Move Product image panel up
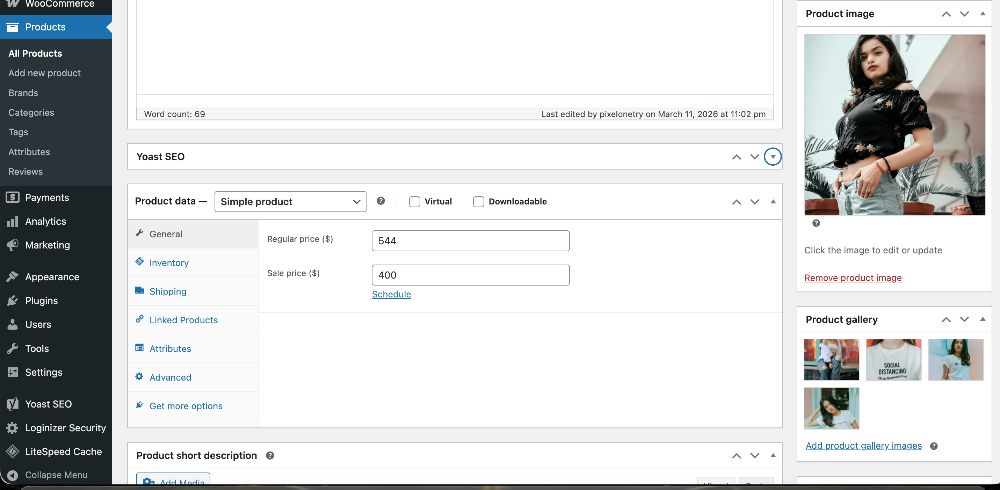Viewport: 1000px width, 490px height. (x=946, y=14)
